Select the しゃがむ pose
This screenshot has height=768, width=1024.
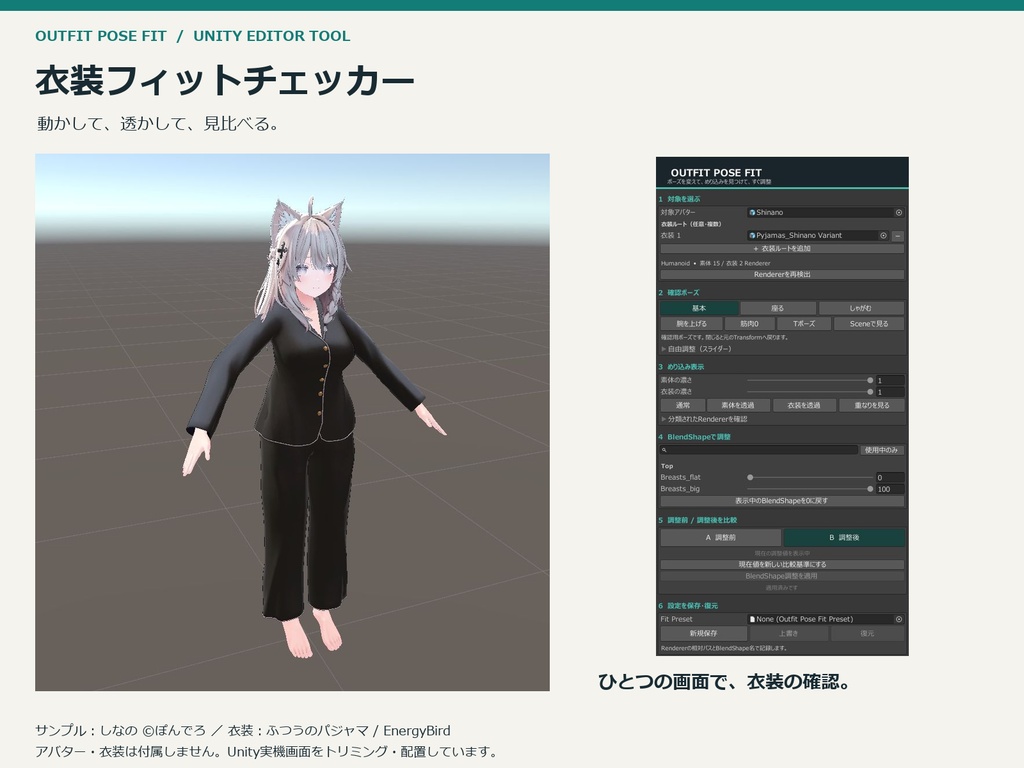coord(861,308)
